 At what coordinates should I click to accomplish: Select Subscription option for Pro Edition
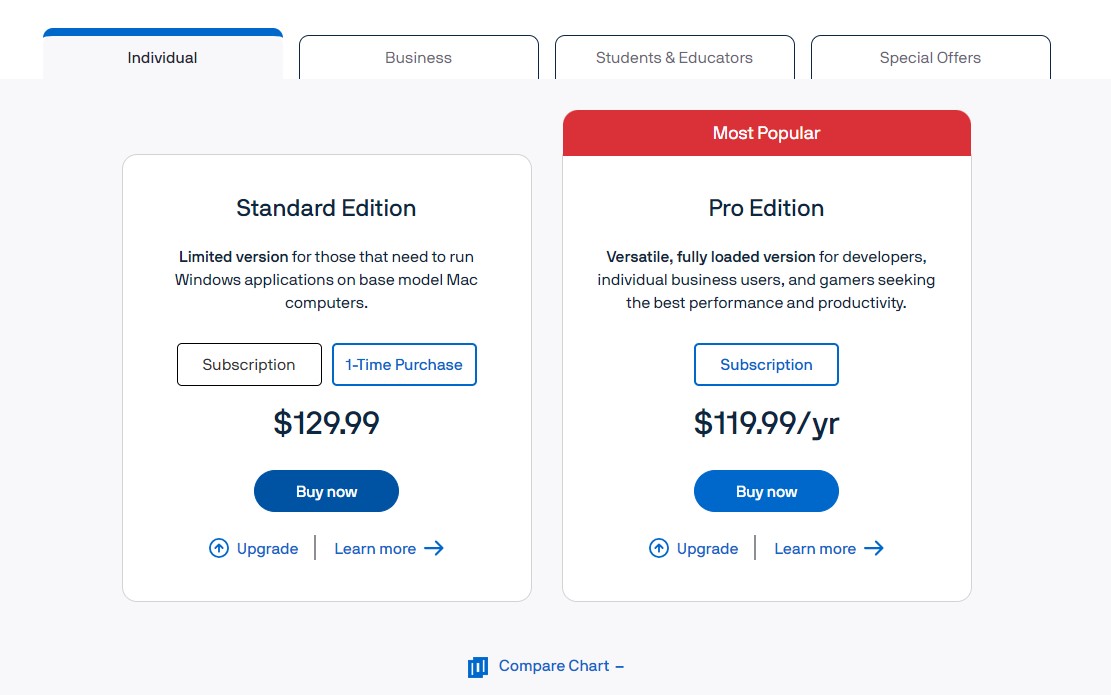click(766, 365)
